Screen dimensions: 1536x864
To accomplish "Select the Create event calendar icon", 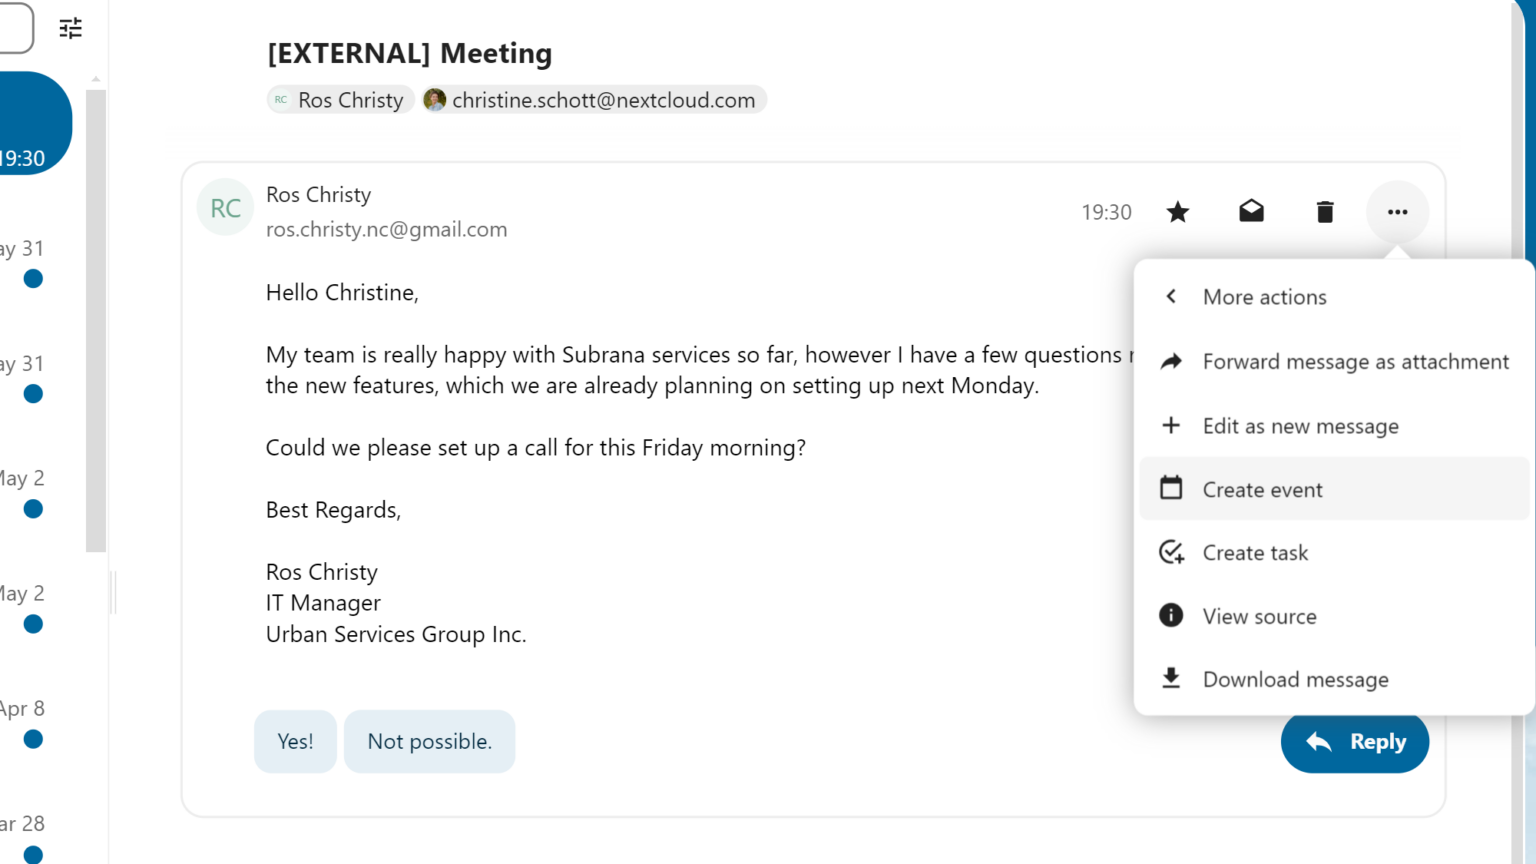I will pos(1170,488).
